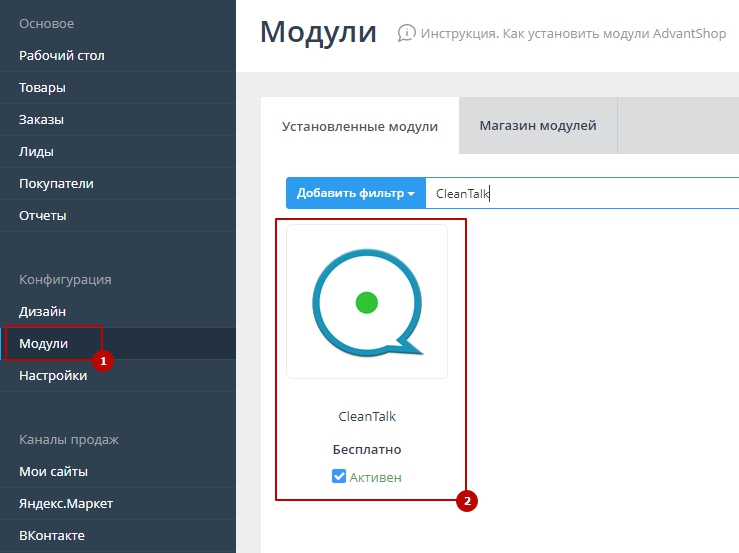This screenshot has height=553, width=739.
Task: Select the Установленные модули tab
Action: [x=360, y=127]
